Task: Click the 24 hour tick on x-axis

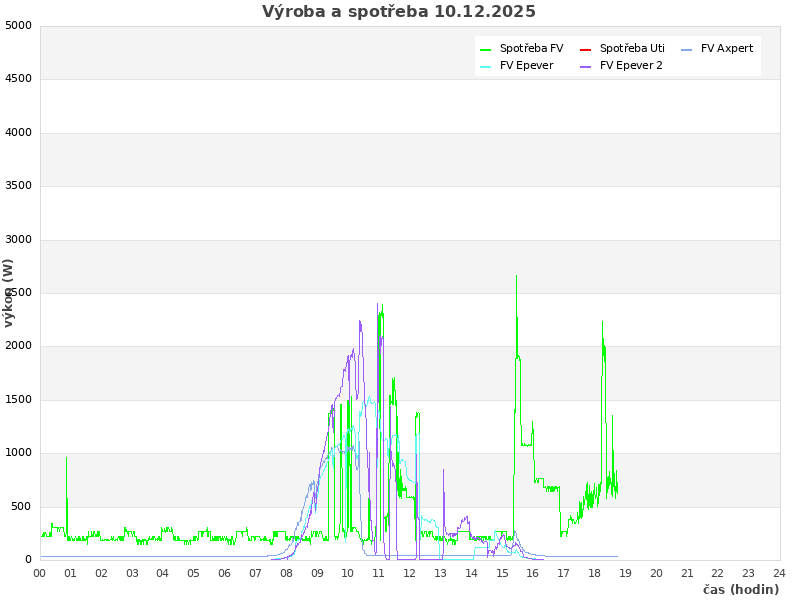Action: tap(779, 573)
